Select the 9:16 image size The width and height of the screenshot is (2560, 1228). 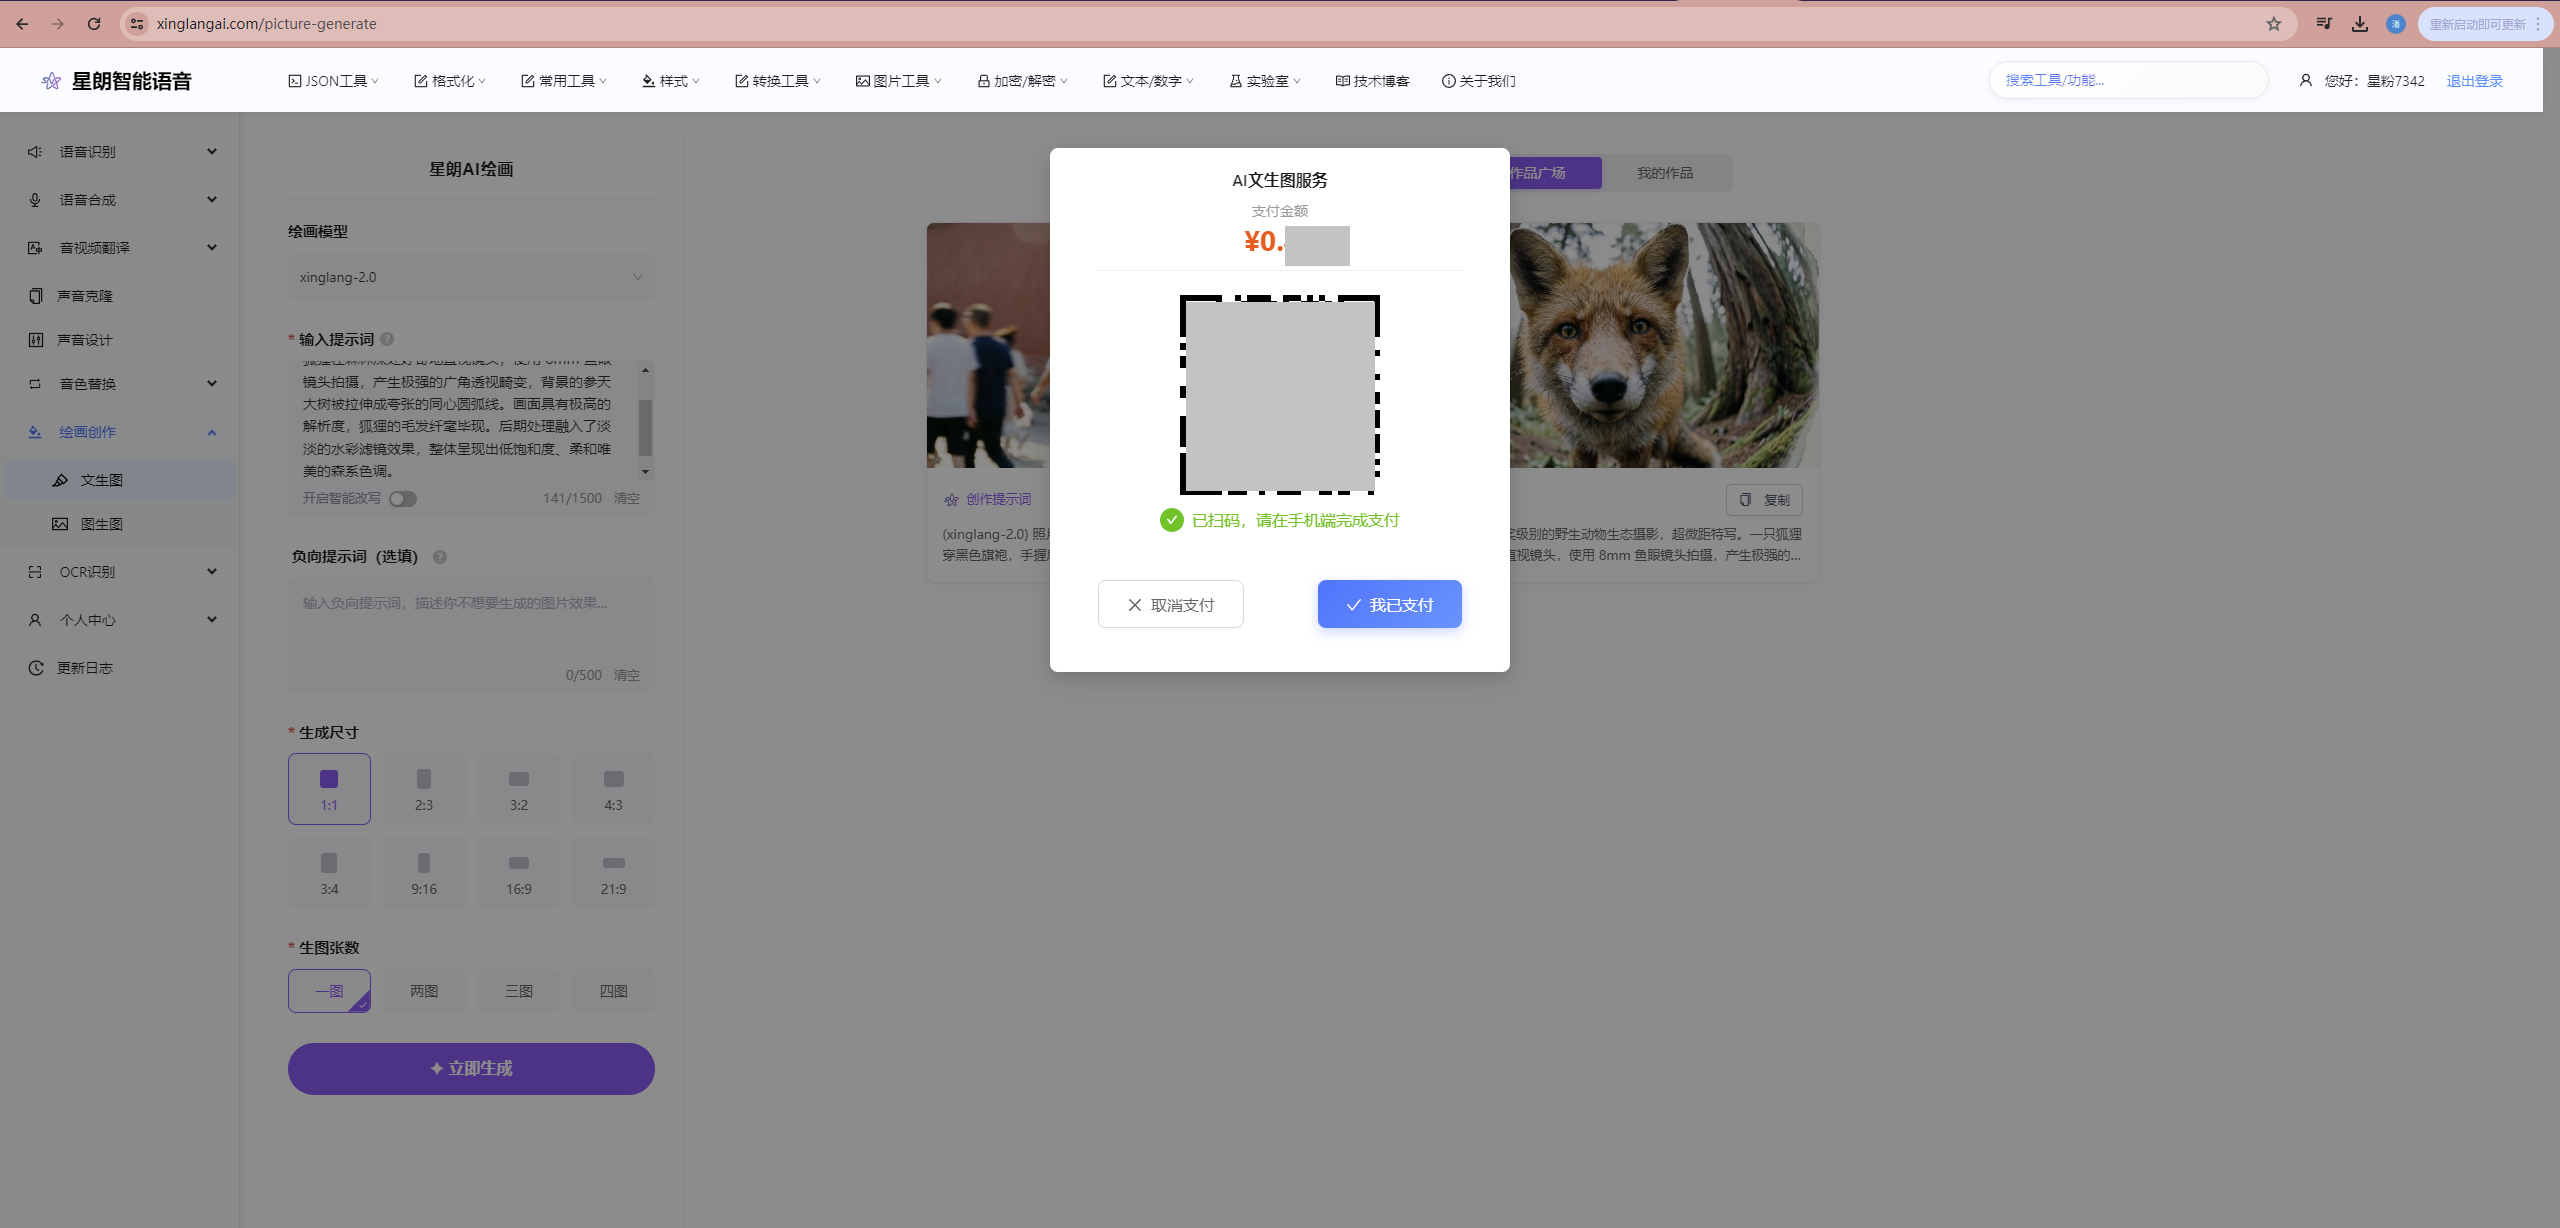pyautogui.click(x=424, y=873)
